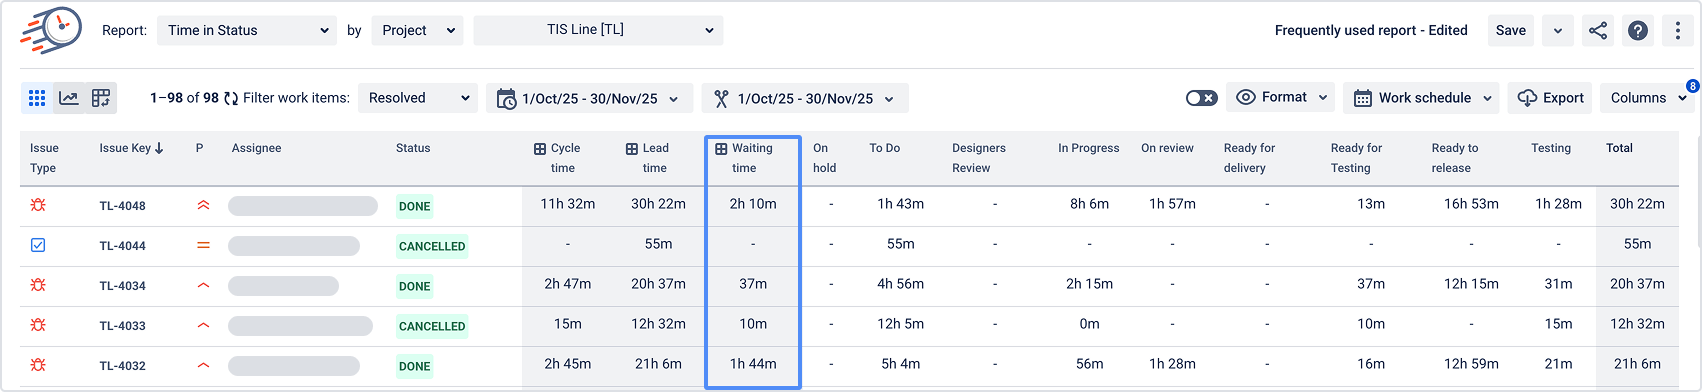Click the sort arrow on Issue Key column
Screen dimensions: 1702x392
tap(159, 148)
